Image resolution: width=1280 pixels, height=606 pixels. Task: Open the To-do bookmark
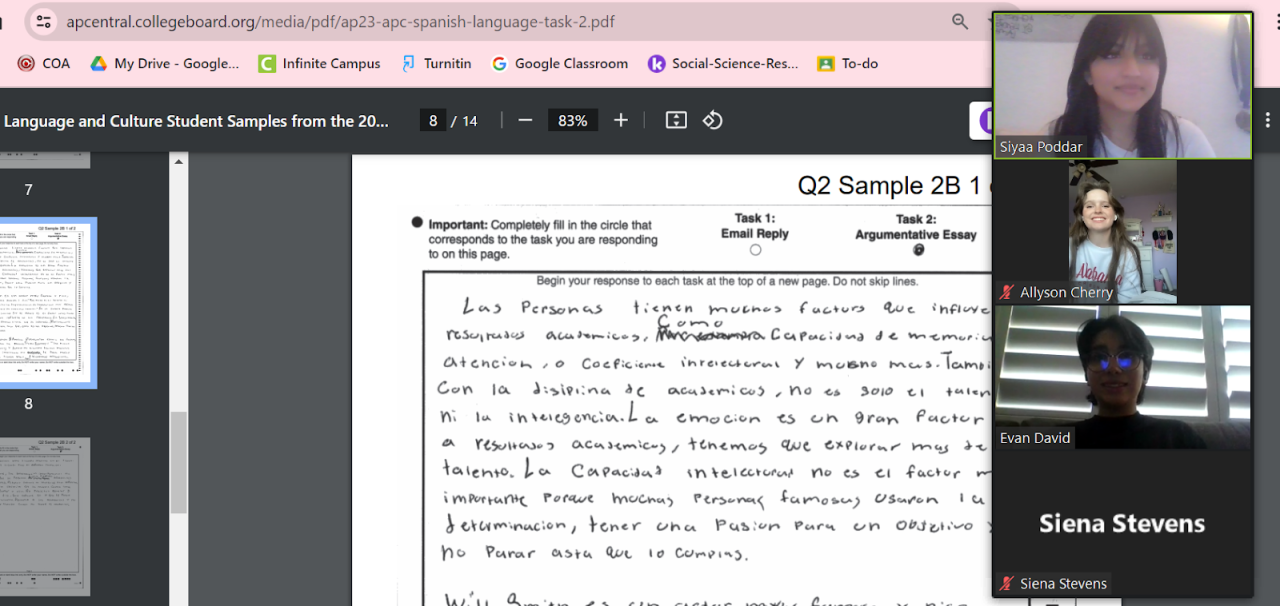click(847, 63)
